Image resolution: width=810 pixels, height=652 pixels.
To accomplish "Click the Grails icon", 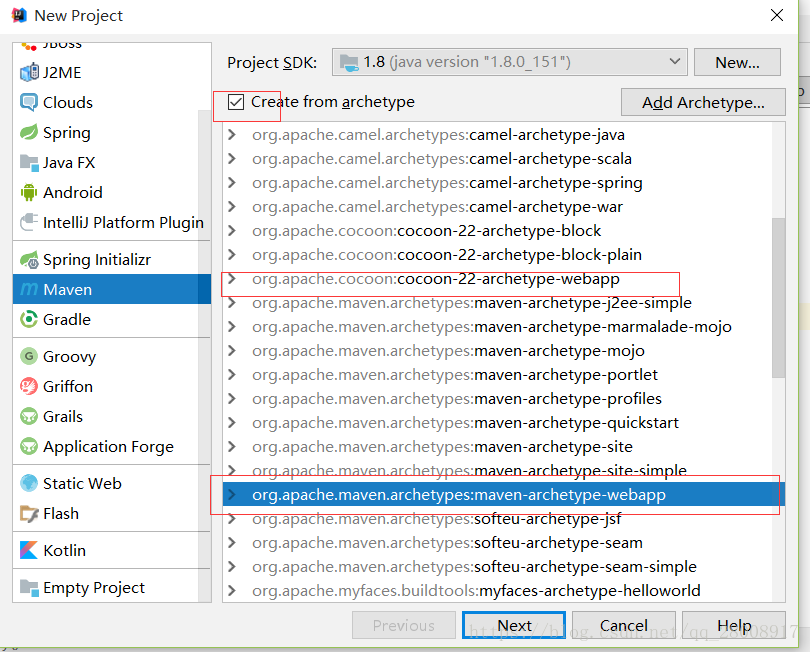I will 29,416.
